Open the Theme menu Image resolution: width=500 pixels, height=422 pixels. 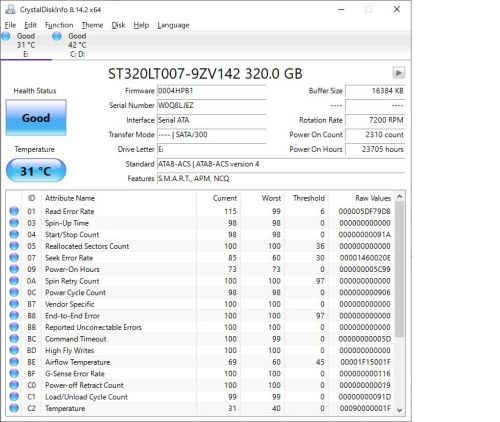92,25
